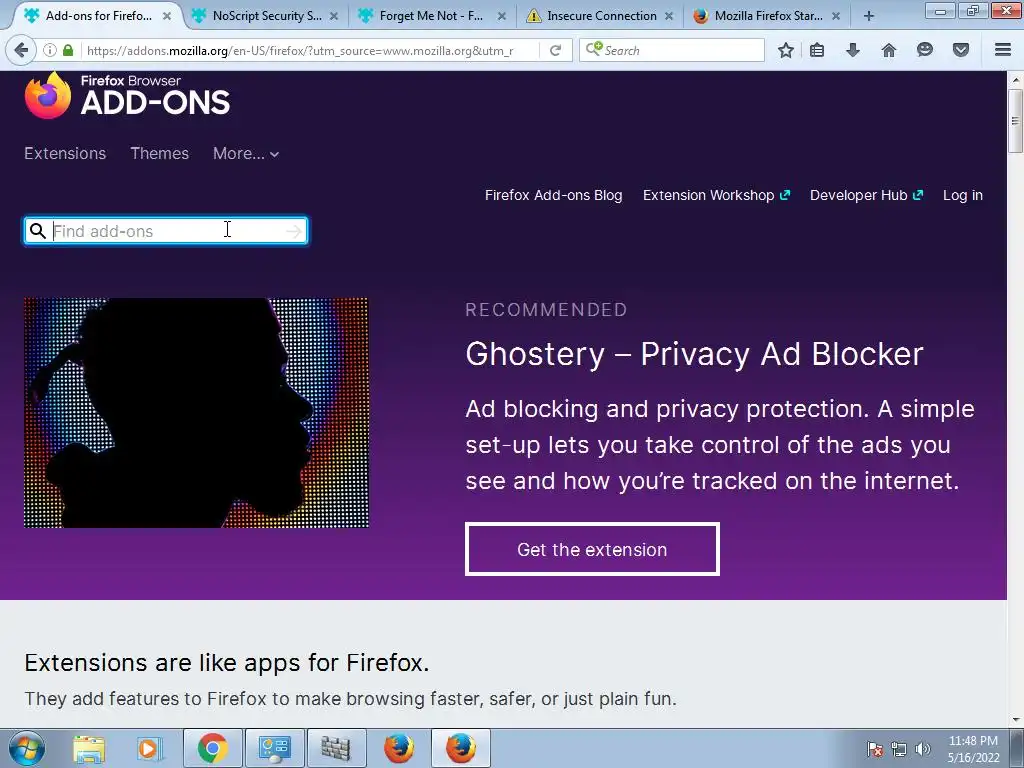Click Get the extension button
The width and height of the screenshot is (1024, 768).
coord(592,549)
